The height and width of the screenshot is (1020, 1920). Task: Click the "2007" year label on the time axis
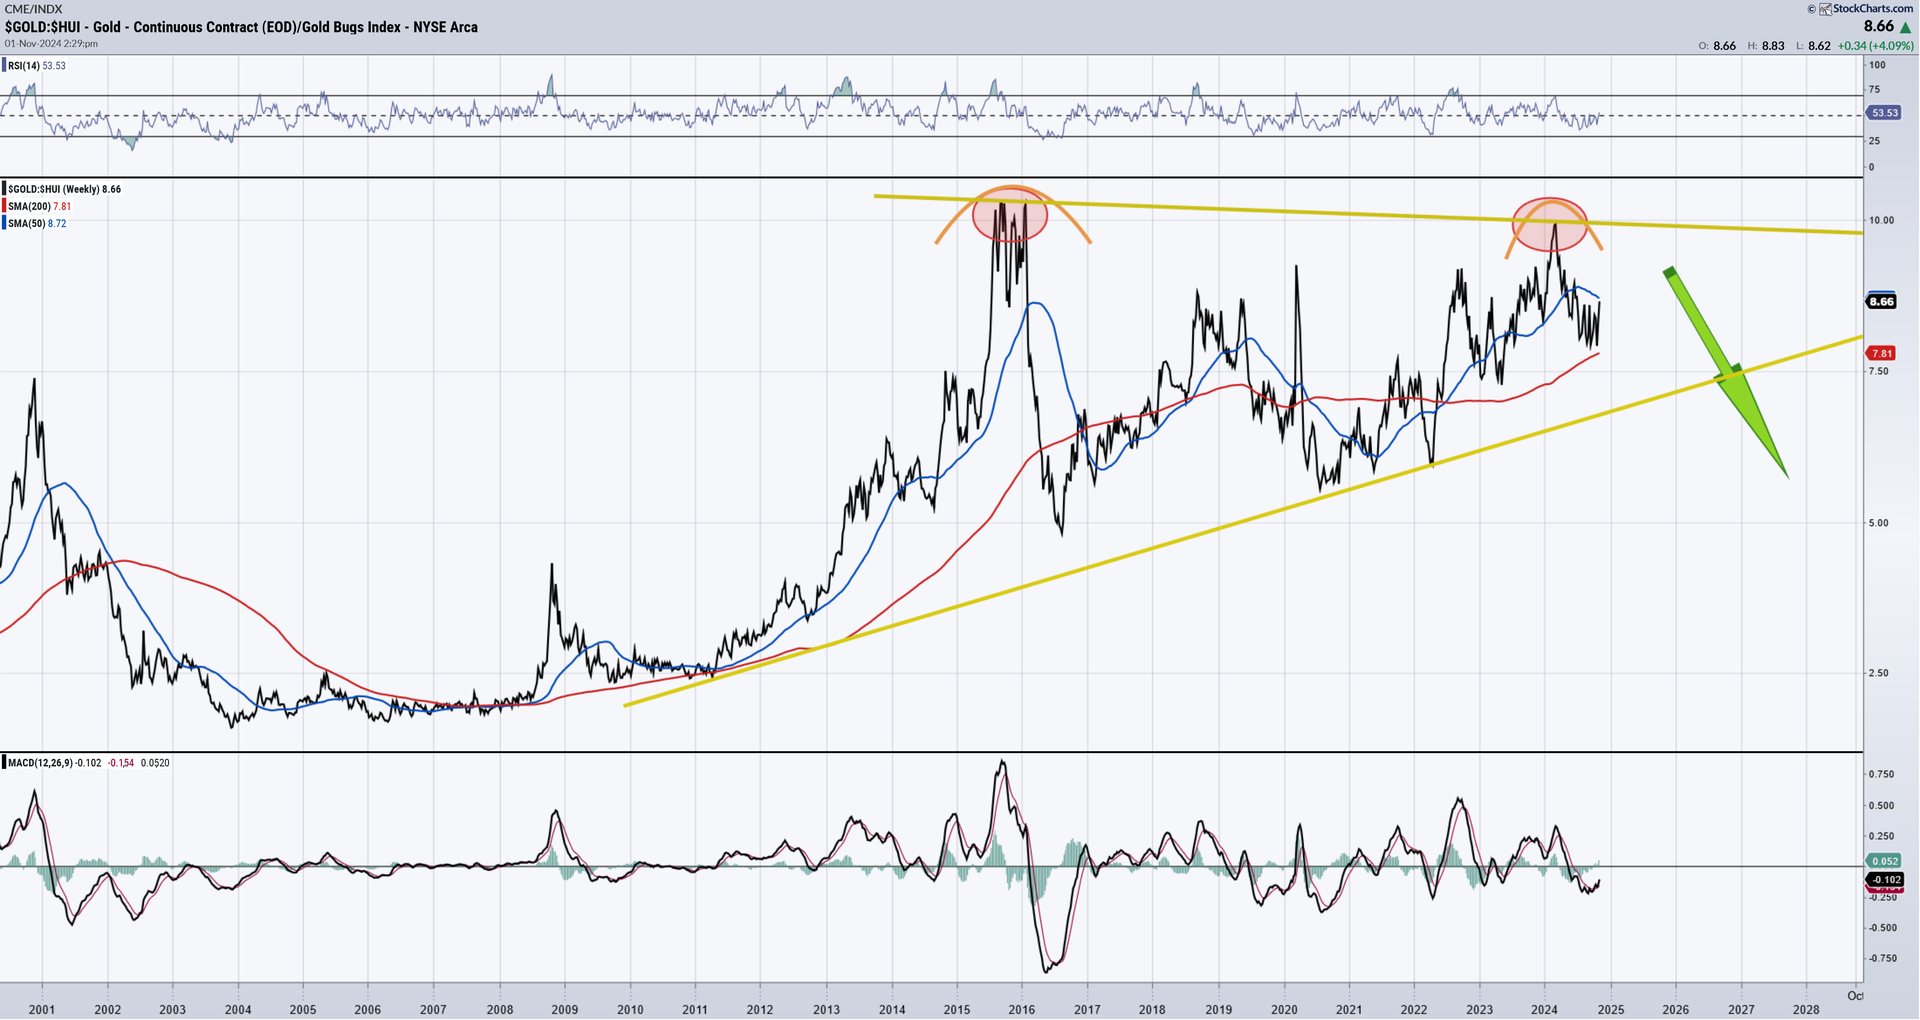[x=433, y=1010]
